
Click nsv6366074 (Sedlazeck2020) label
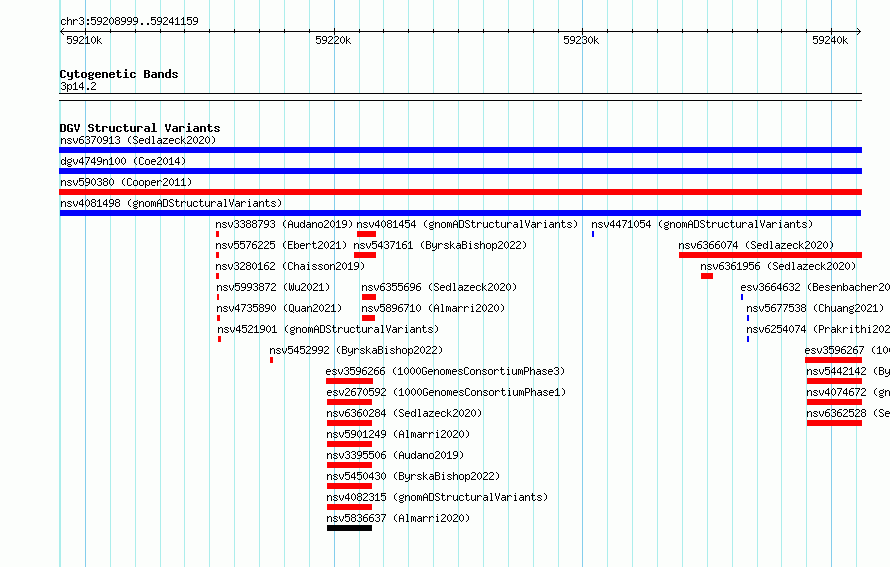[x=756, y=245]
